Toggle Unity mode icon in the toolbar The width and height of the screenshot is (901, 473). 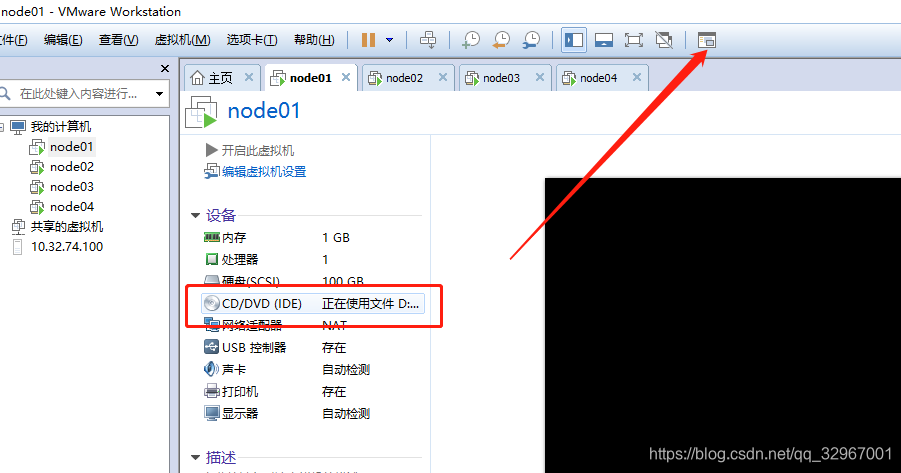[664, 40]
